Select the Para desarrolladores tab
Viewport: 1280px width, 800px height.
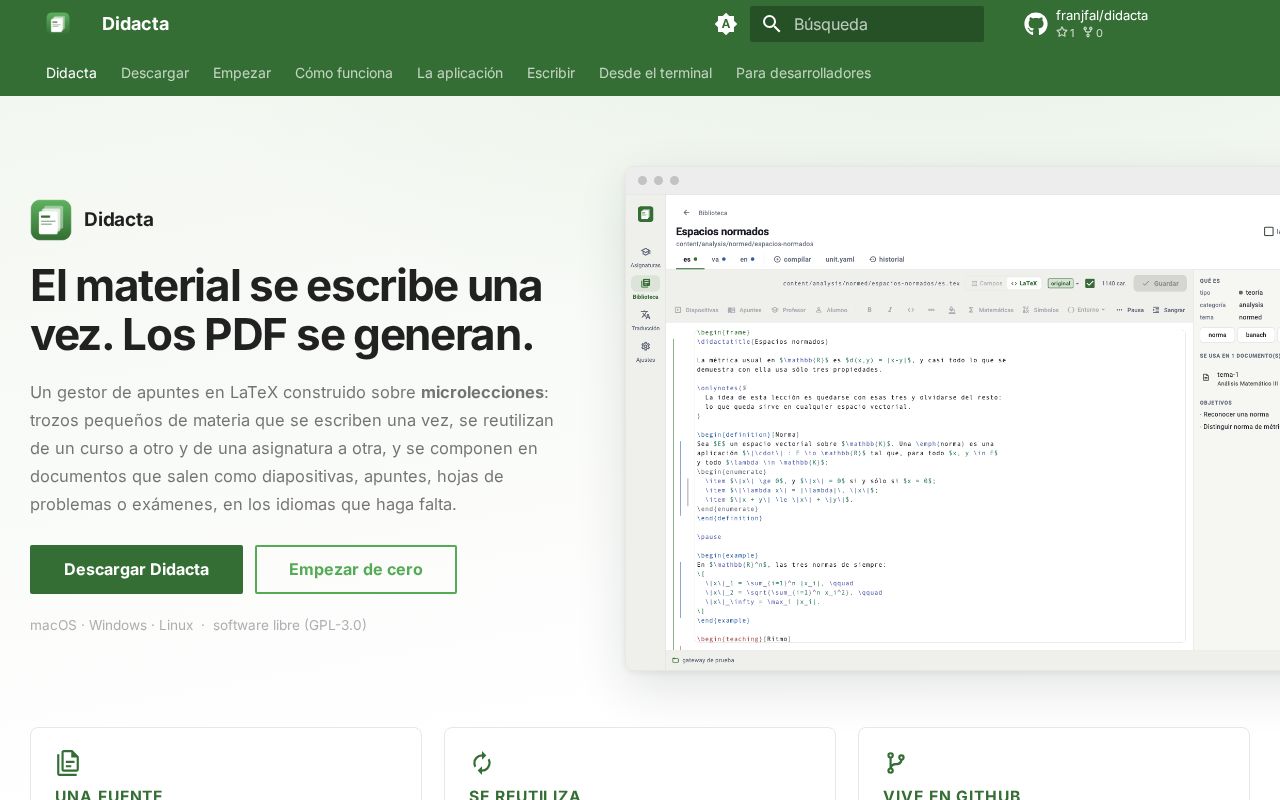pos(803,73)
